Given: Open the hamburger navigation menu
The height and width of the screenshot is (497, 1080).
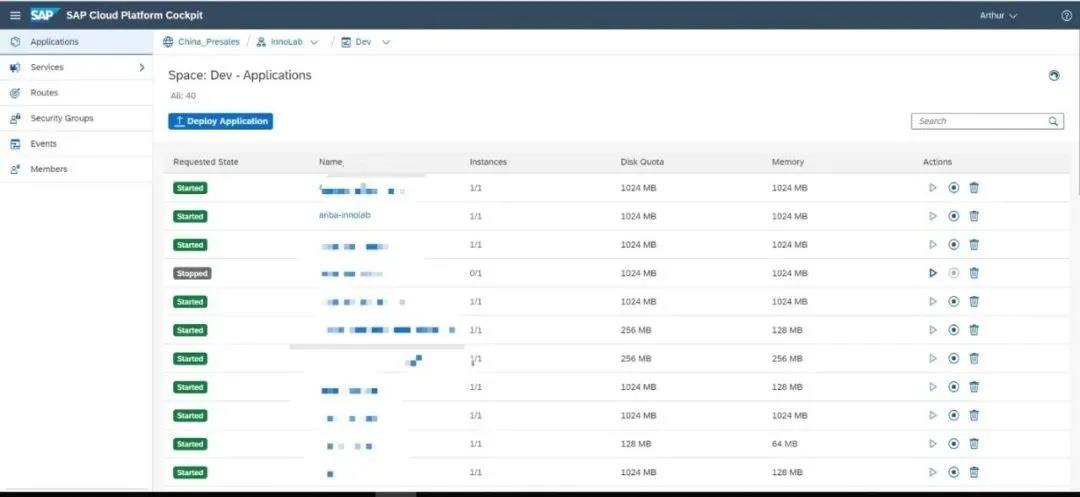Looking at the screenshot, I should pos(15,15).
